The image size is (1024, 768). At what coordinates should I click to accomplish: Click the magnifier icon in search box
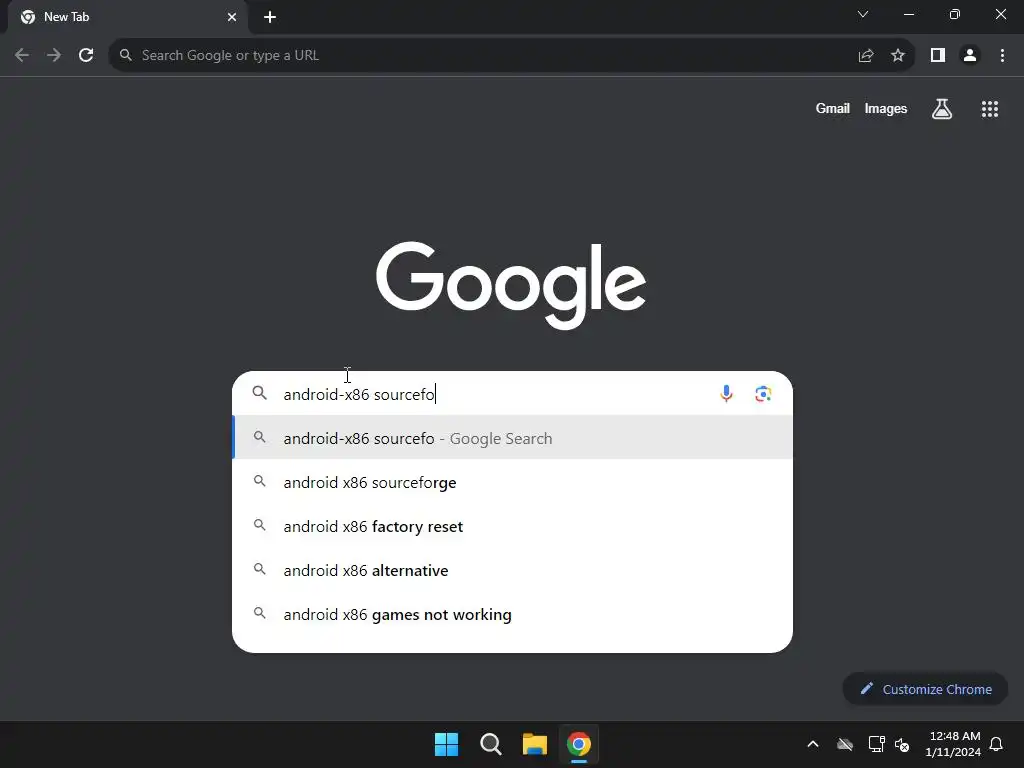tap(260, 393)
